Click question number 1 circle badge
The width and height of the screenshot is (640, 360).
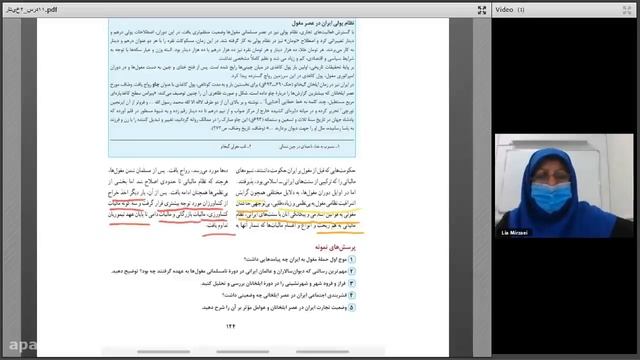[x=351, y=259]
